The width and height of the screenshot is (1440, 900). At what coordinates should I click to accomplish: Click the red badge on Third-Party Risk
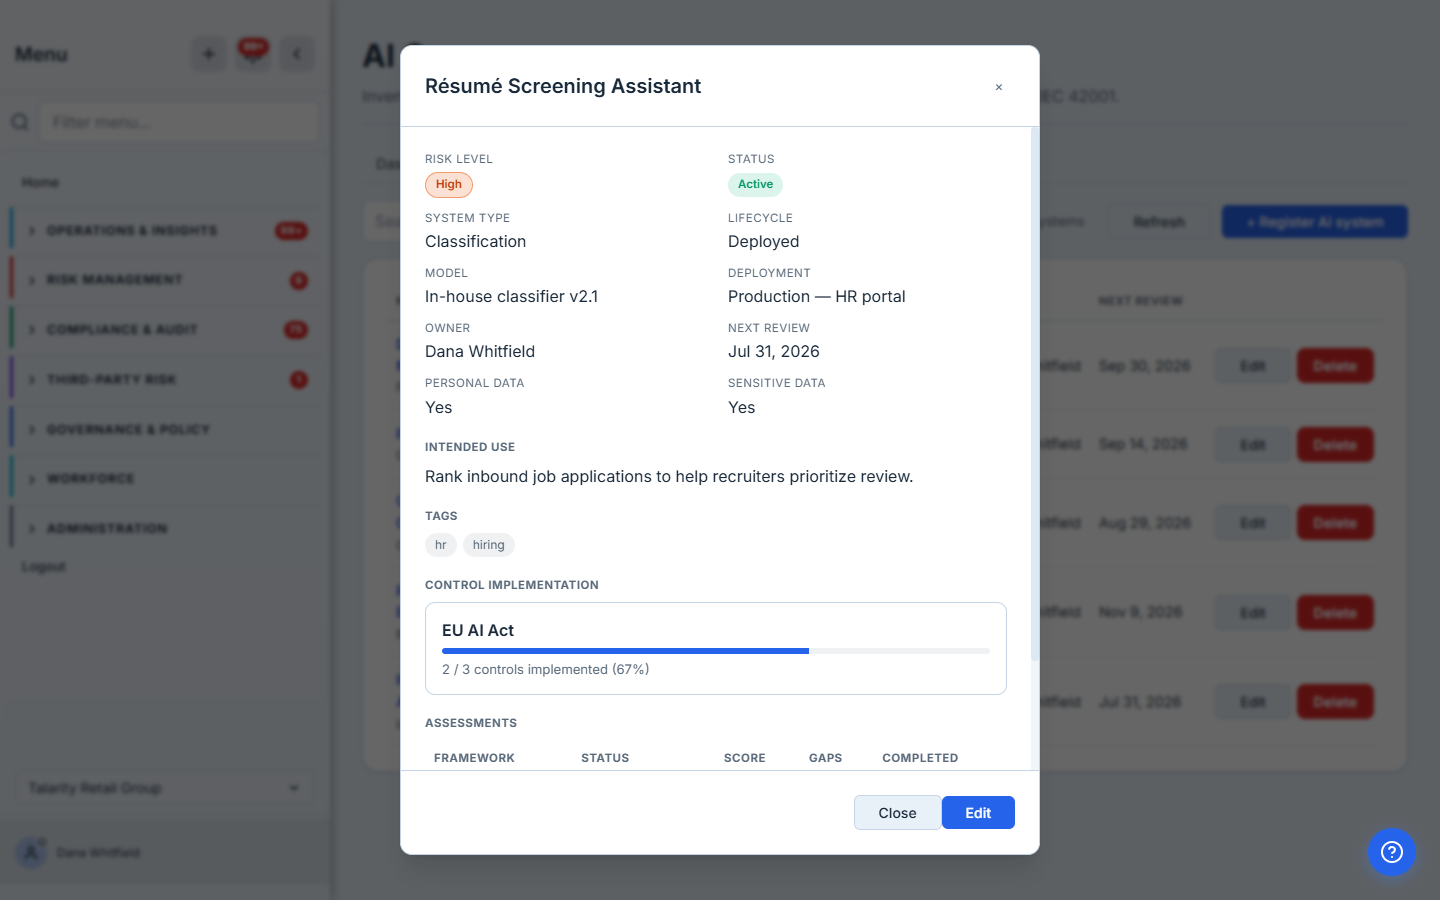(x=299, y=380)
